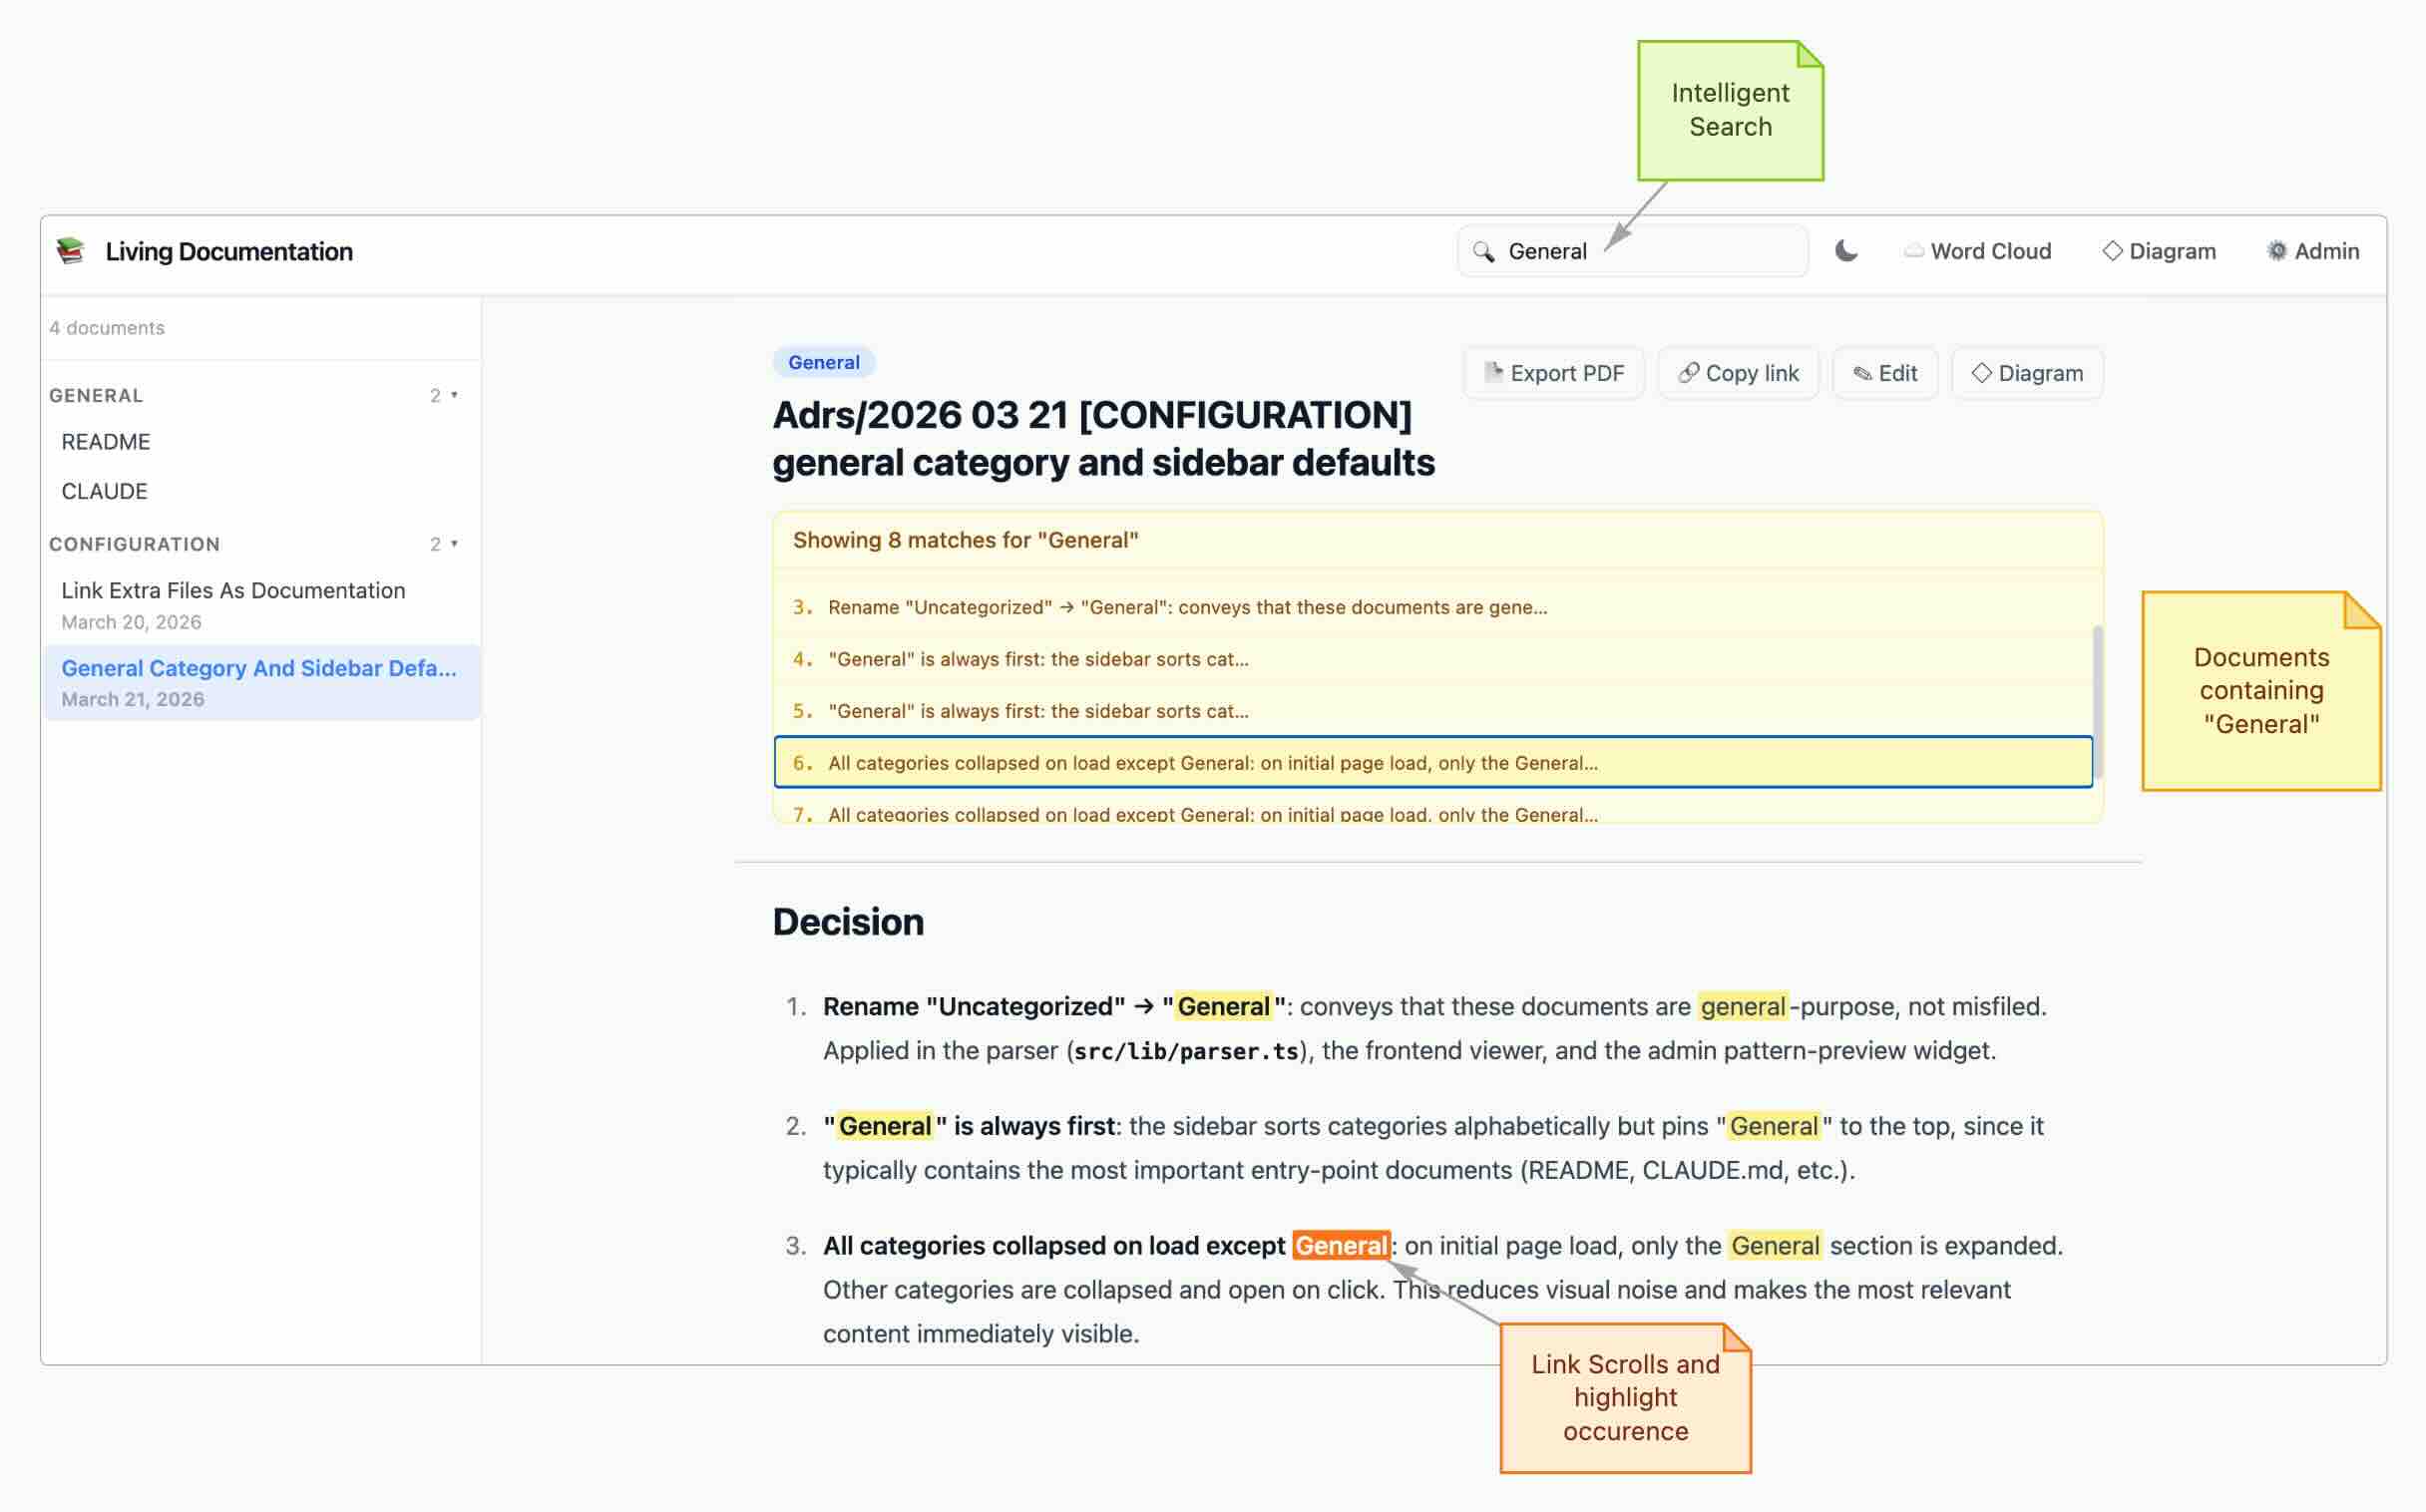Click the search matches list scrollbar
This screenshot has width=2426, height=1512.
[2097, 700]
